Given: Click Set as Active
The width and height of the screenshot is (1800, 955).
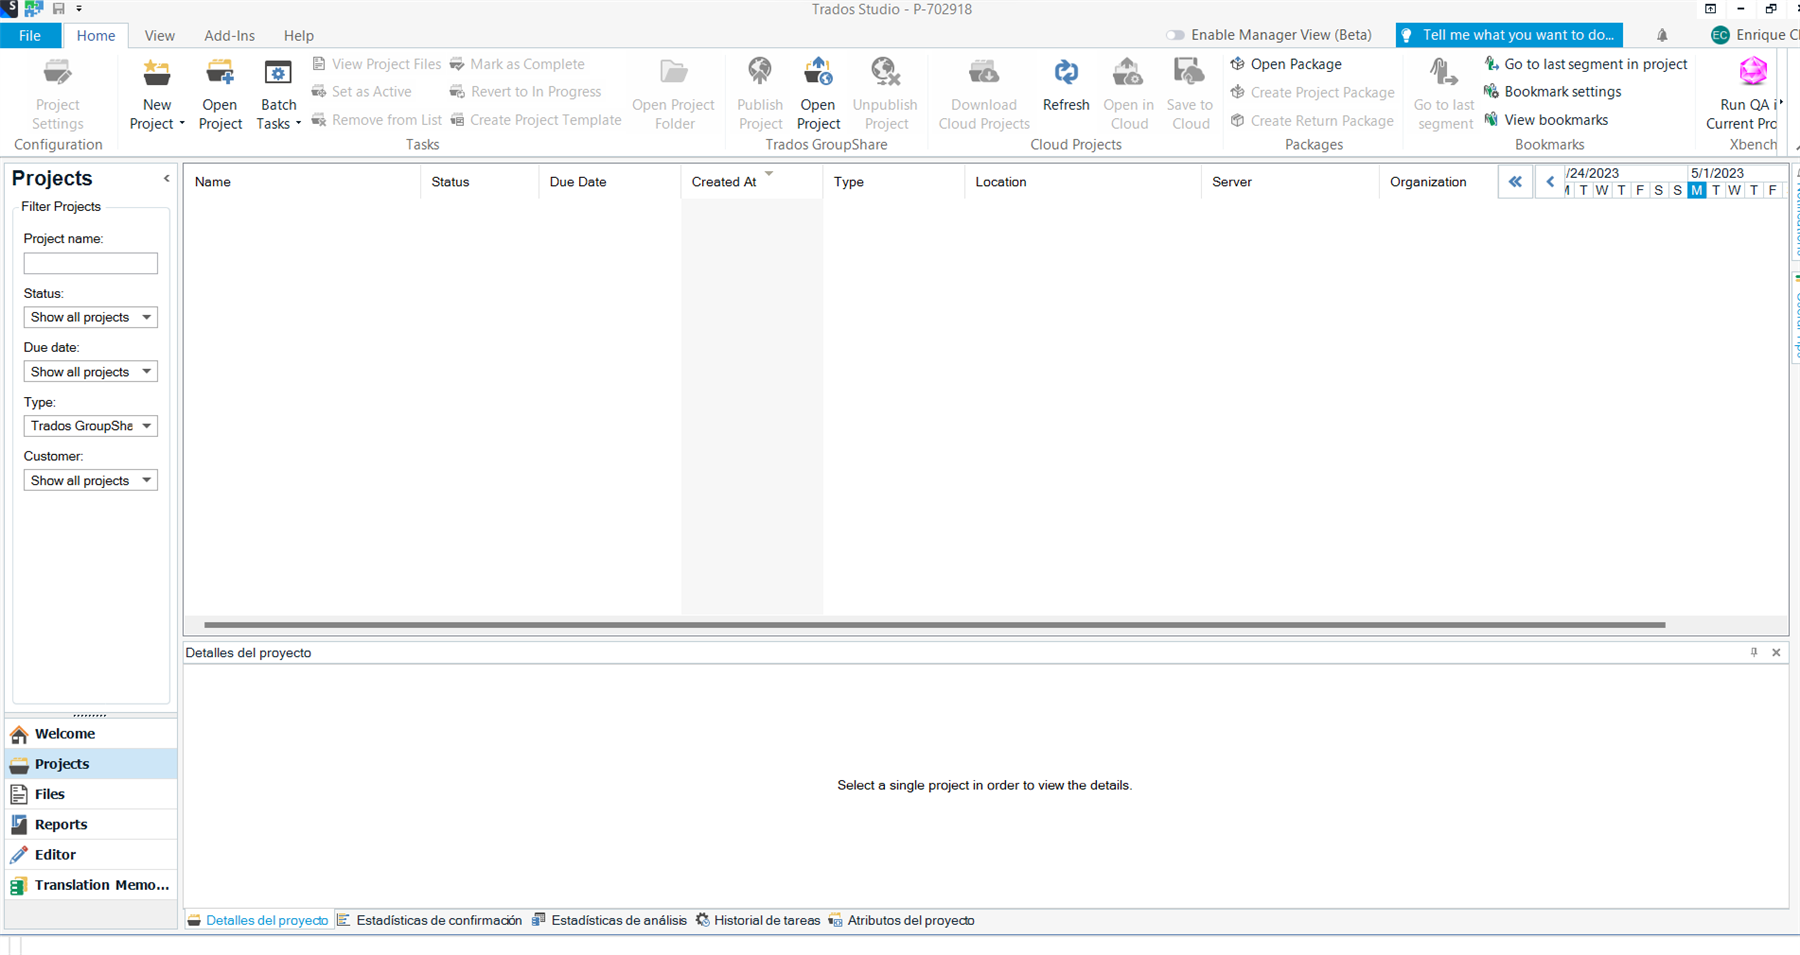Looking at the screenshot, I should coord(361,92).
